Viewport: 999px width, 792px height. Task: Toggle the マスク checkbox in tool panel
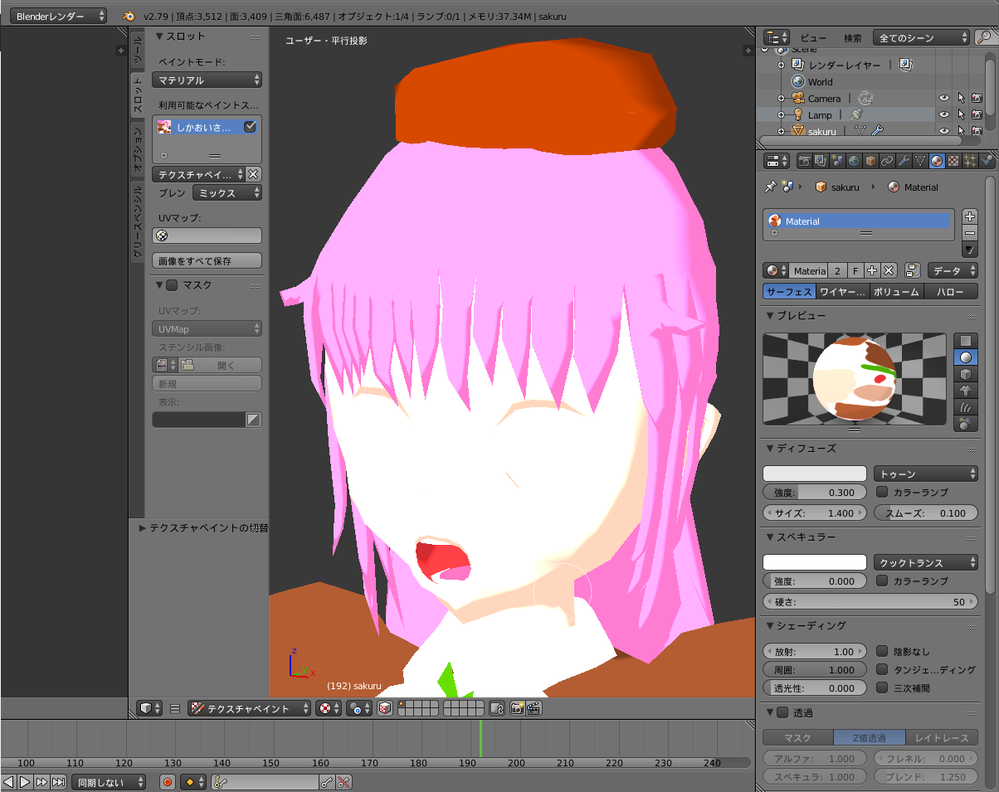[172, 286]
